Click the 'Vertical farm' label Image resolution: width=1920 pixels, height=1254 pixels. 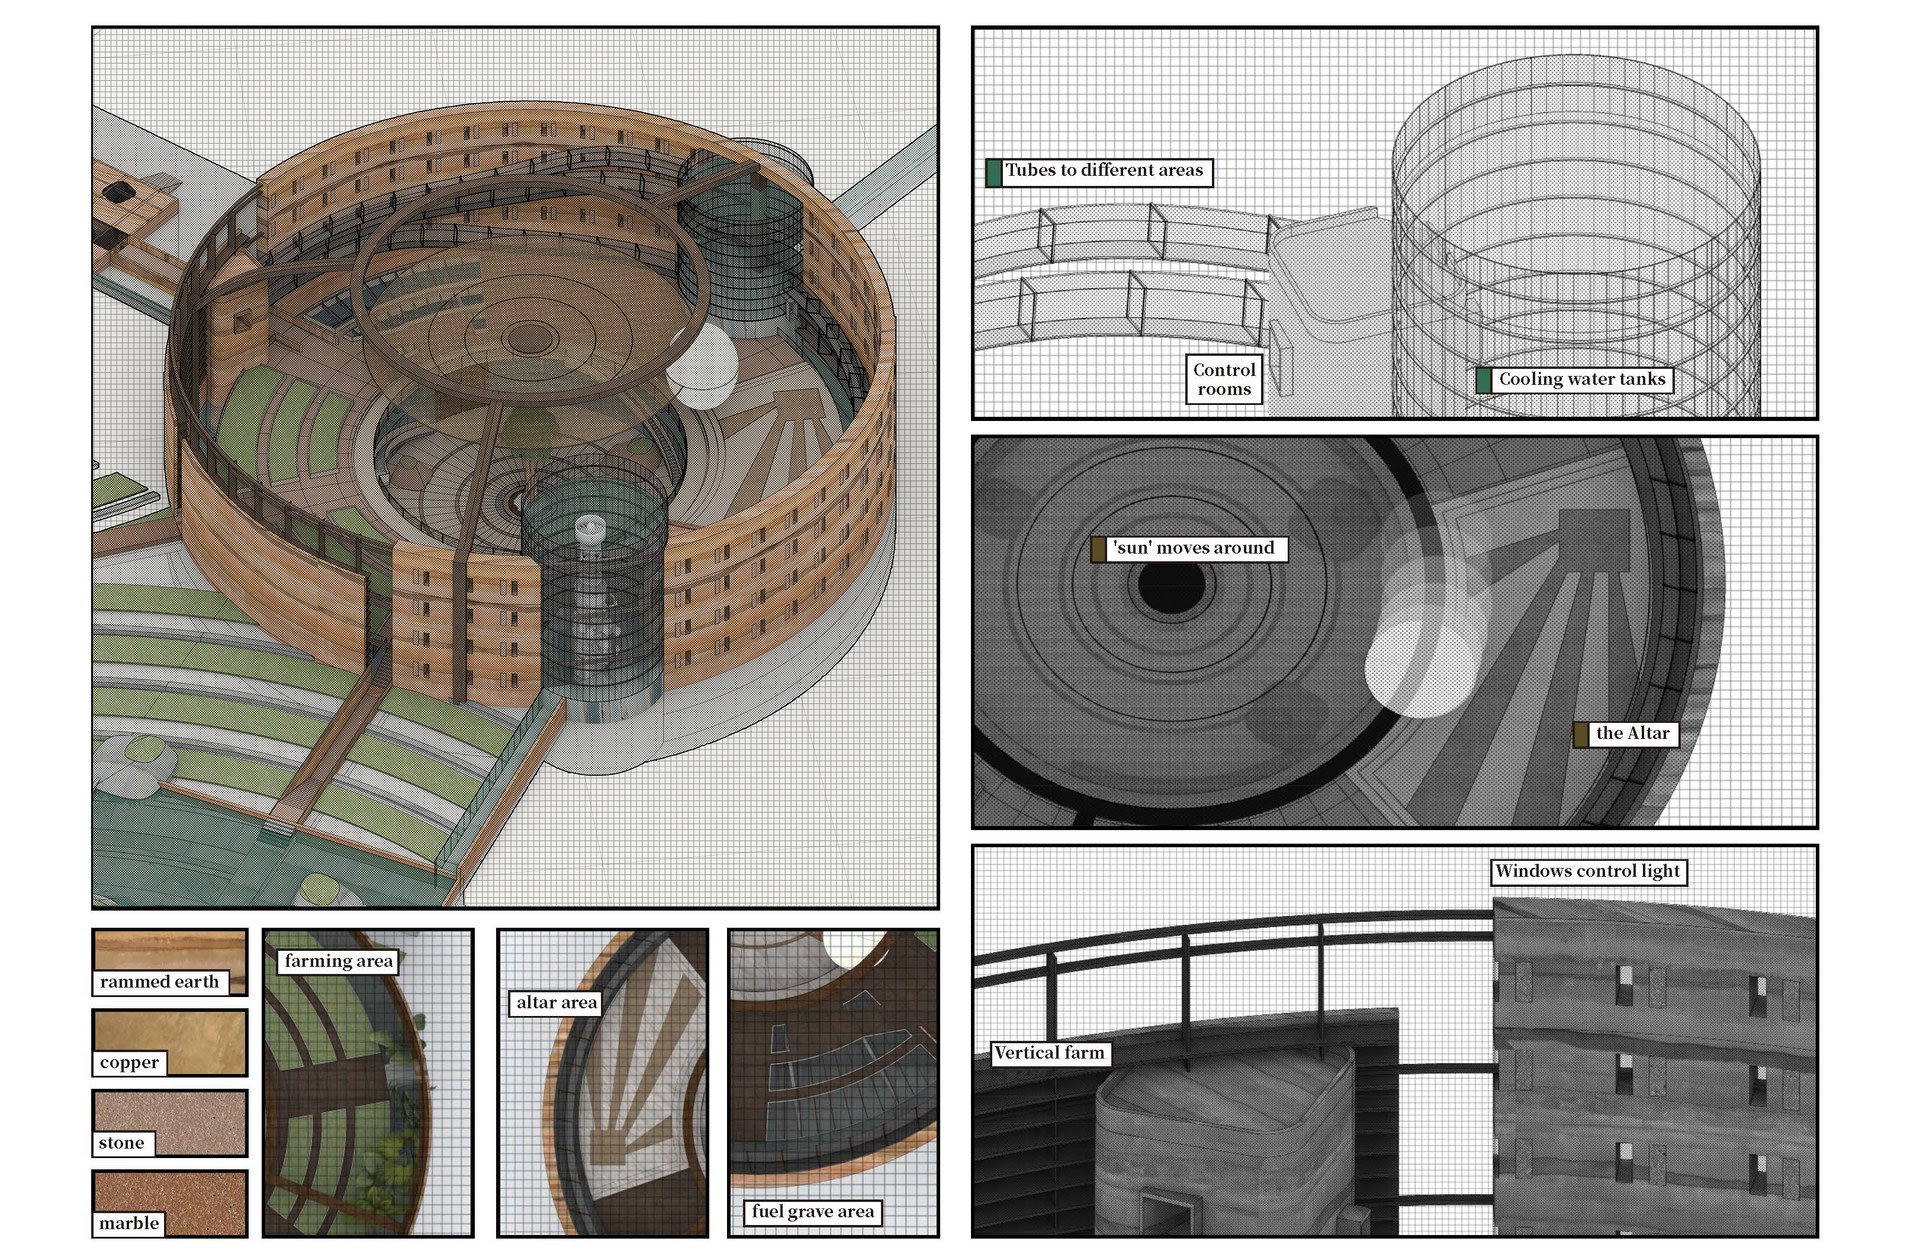tap(1050, 1053)
